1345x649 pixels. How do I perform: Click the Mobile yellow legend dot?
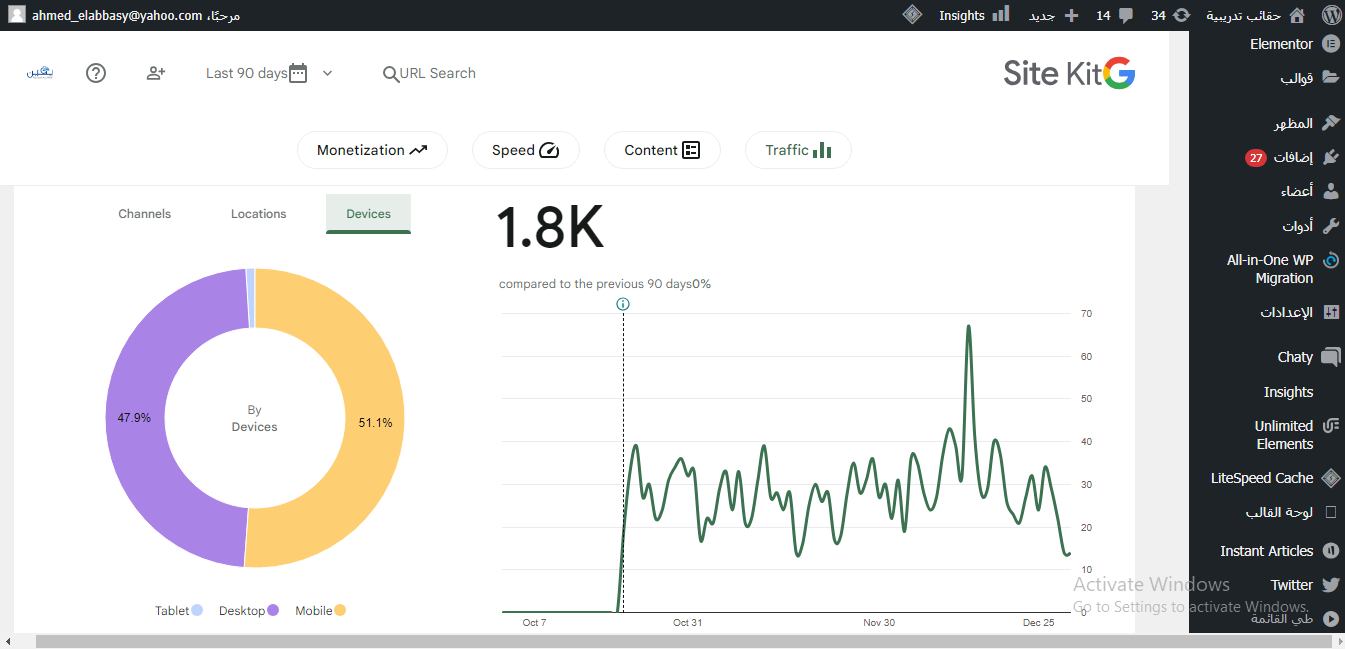340,610
